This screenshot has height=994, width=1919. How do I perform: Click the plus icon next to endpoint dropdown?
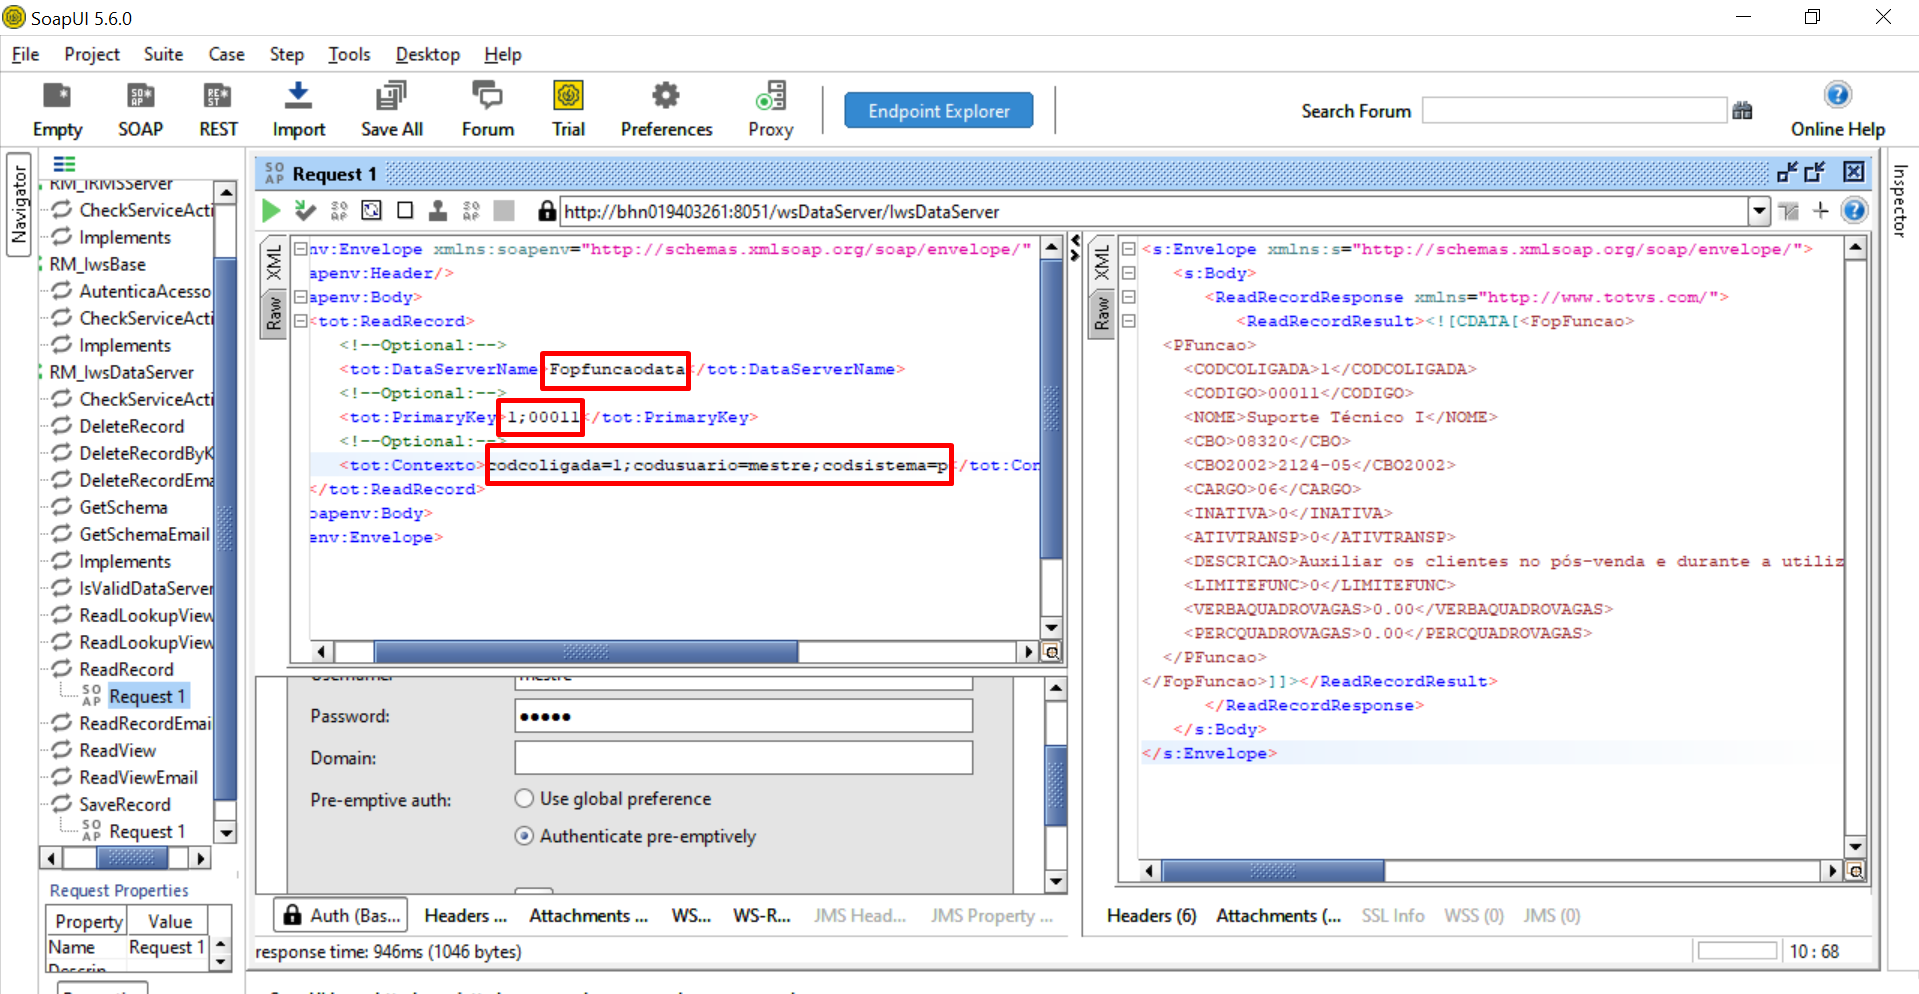1820,211
